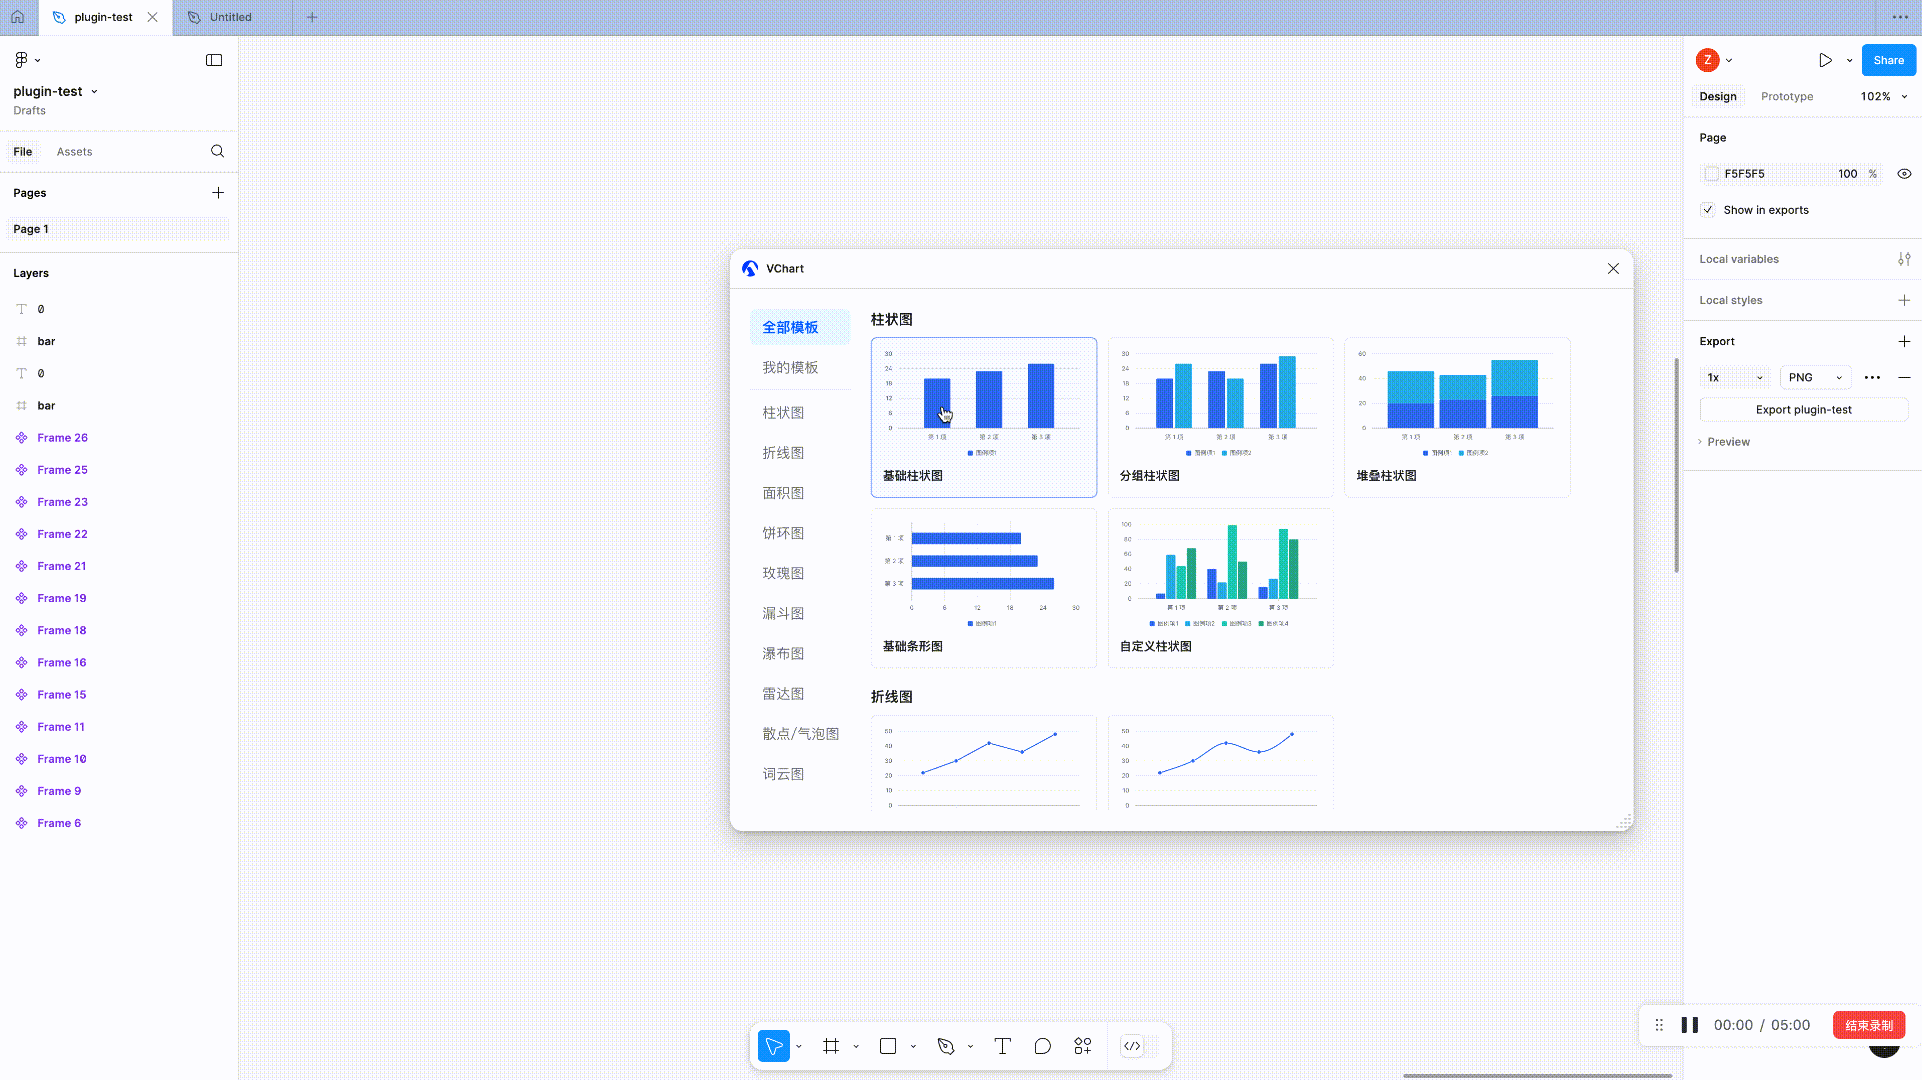
Task: Click the right panel vertical scrollbar
Action: click(1677, 465)
